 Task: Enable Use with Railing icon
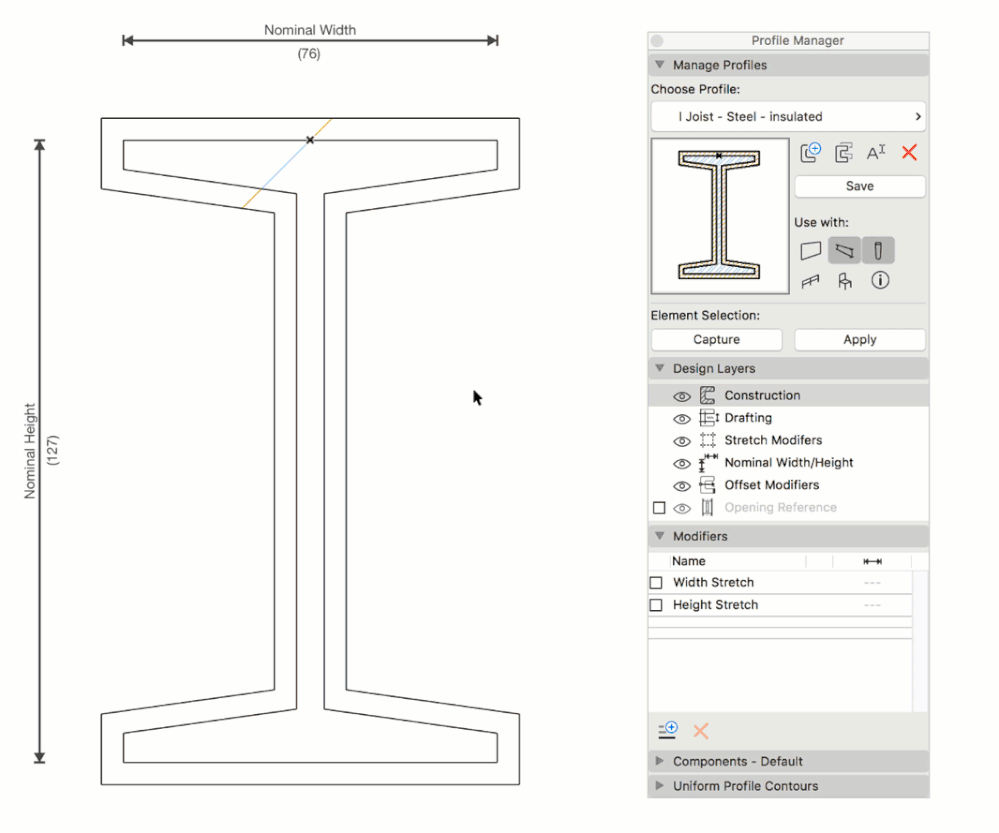(810, 281)
